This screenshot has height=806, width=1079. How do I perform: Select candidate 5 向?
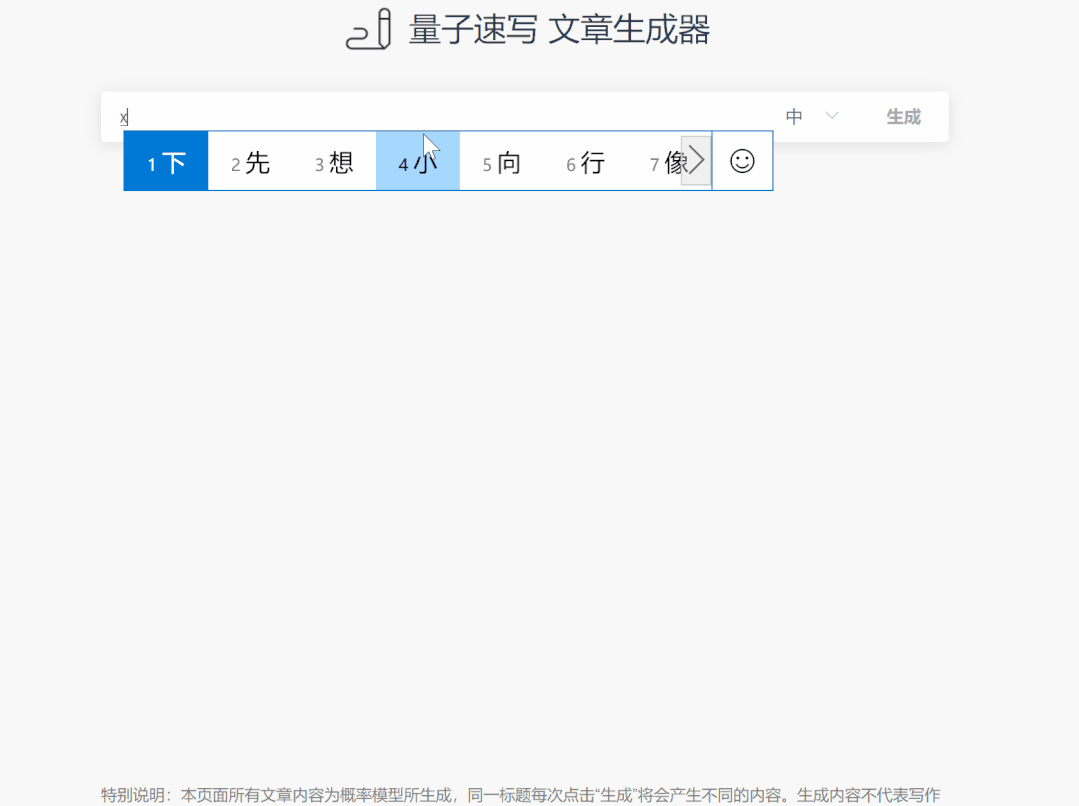click(x=502, y=161)
